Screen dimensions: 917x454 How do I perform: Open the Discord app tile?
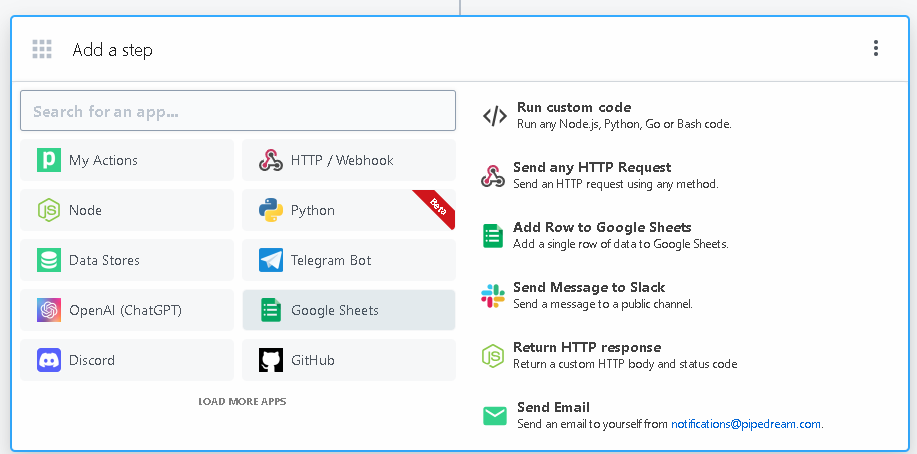tap(127, 360)
